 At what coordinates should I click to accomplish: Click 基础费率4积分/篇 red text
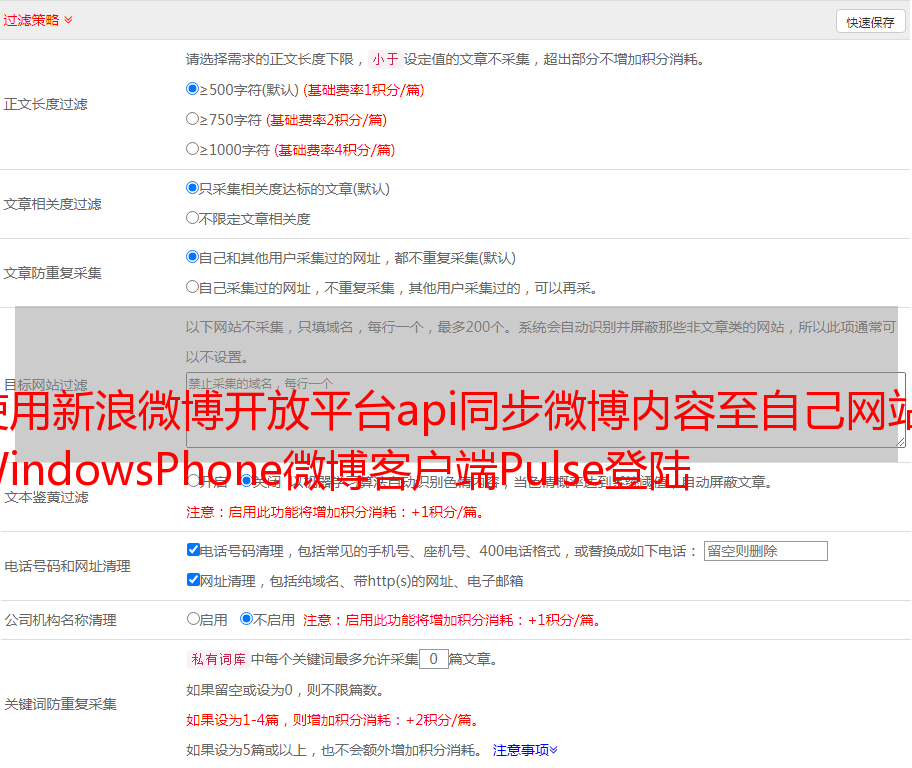tap(334, 150)
